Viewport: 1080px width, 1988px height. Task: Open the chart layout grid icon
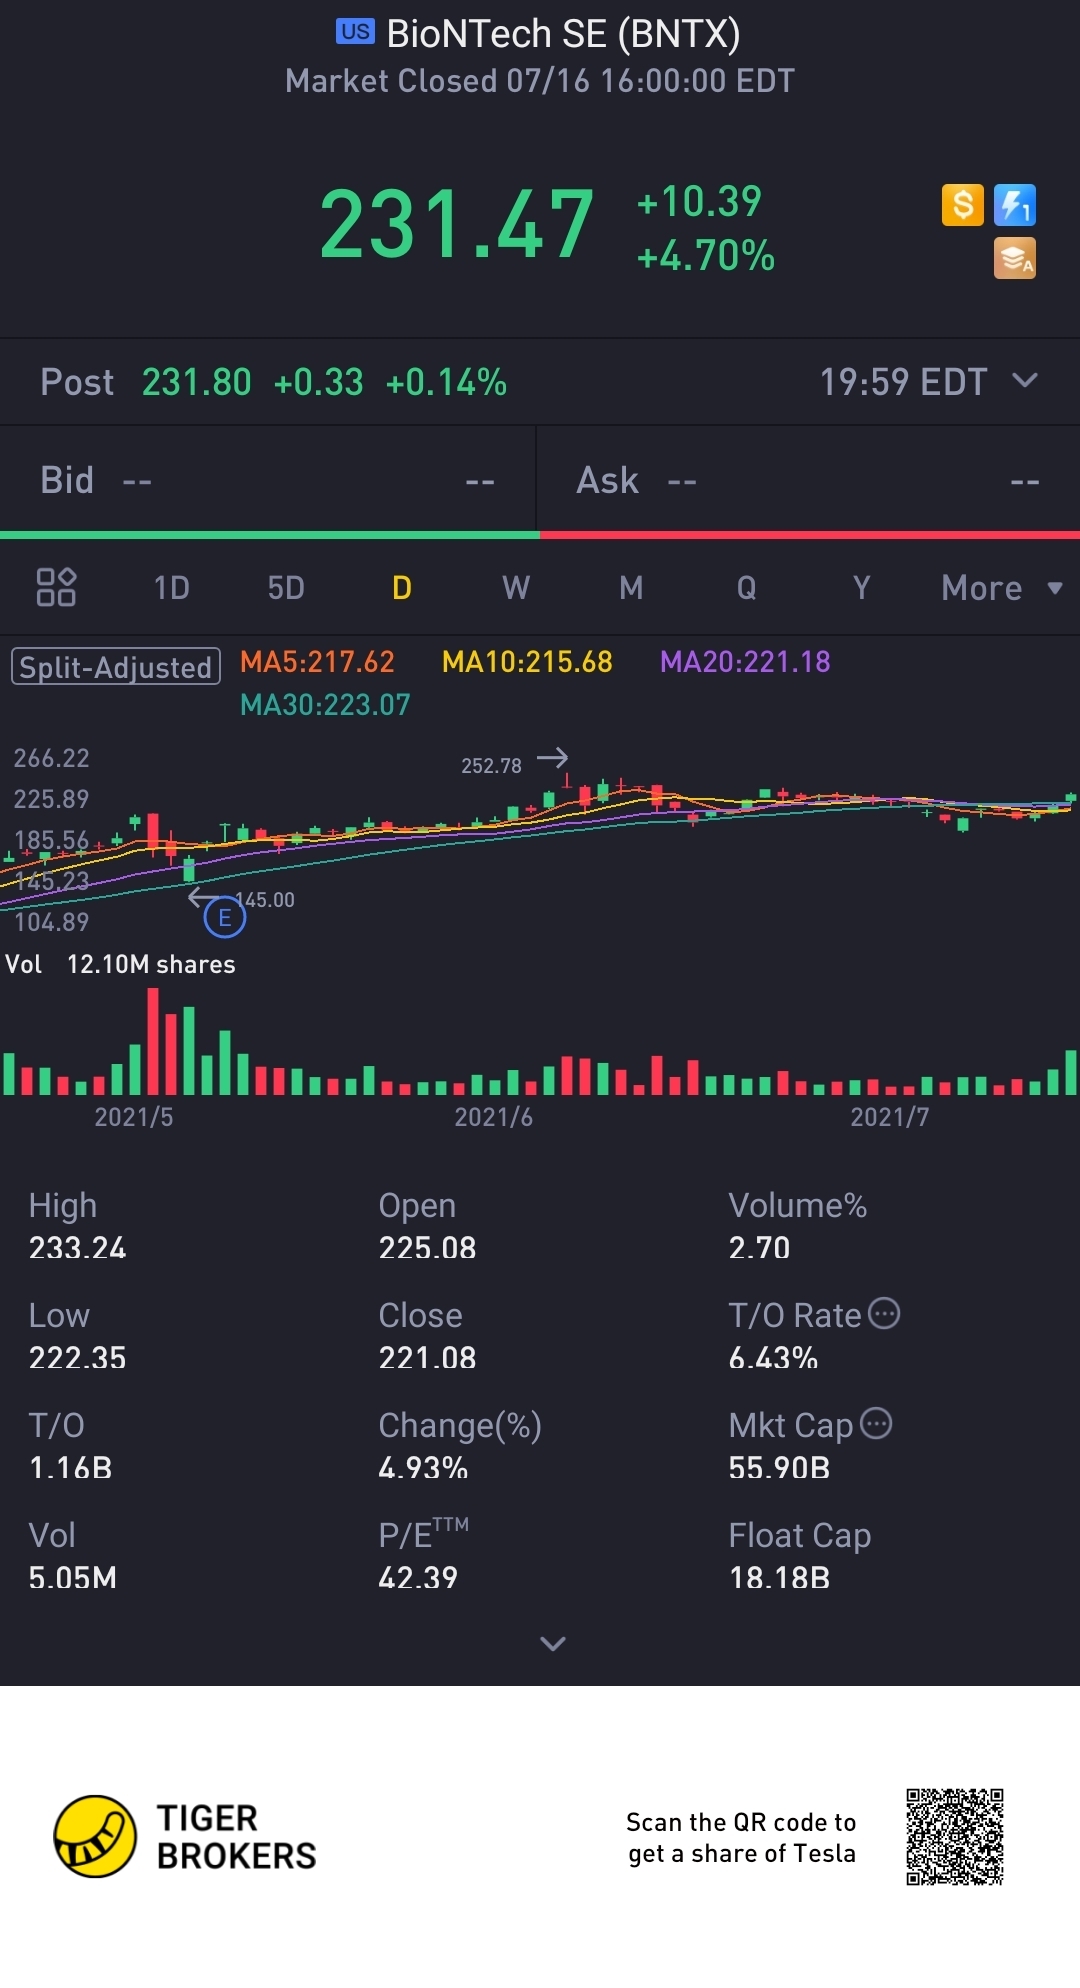[56, 587]
